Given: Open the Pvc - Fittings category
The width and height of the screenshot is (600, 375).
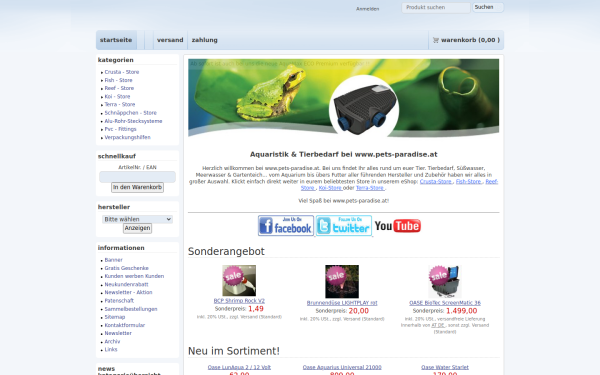Looking at the screenshot, I should pos(120,129).
